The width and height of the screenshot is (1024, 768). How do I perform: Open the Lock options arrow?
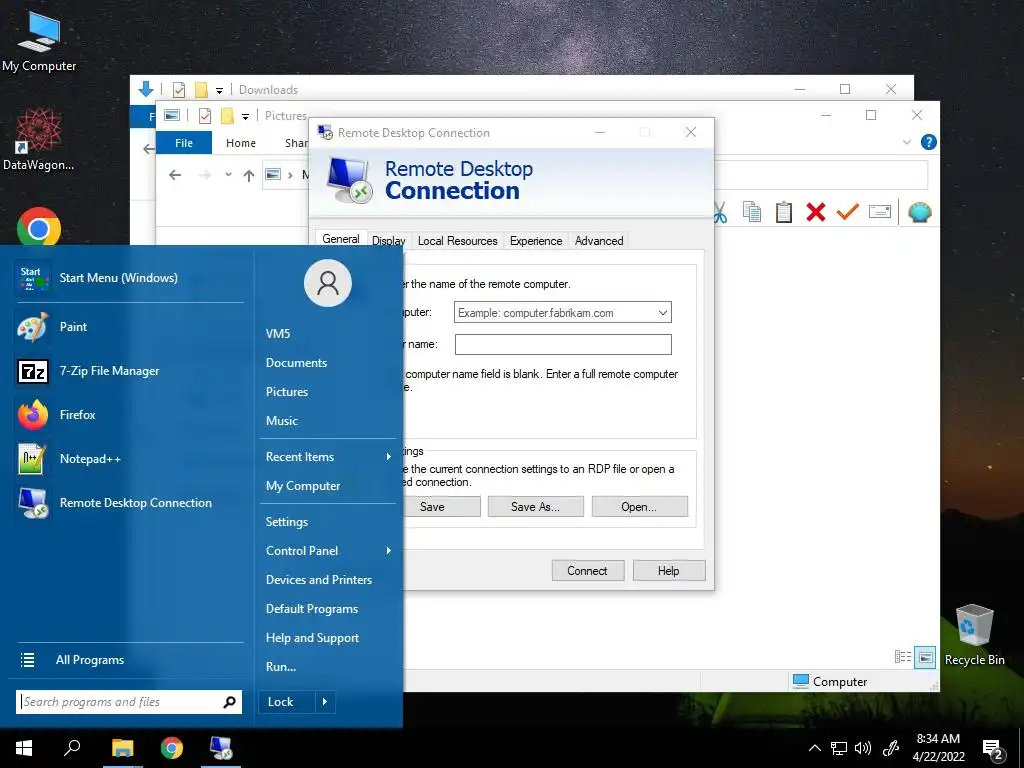(325, 702)
